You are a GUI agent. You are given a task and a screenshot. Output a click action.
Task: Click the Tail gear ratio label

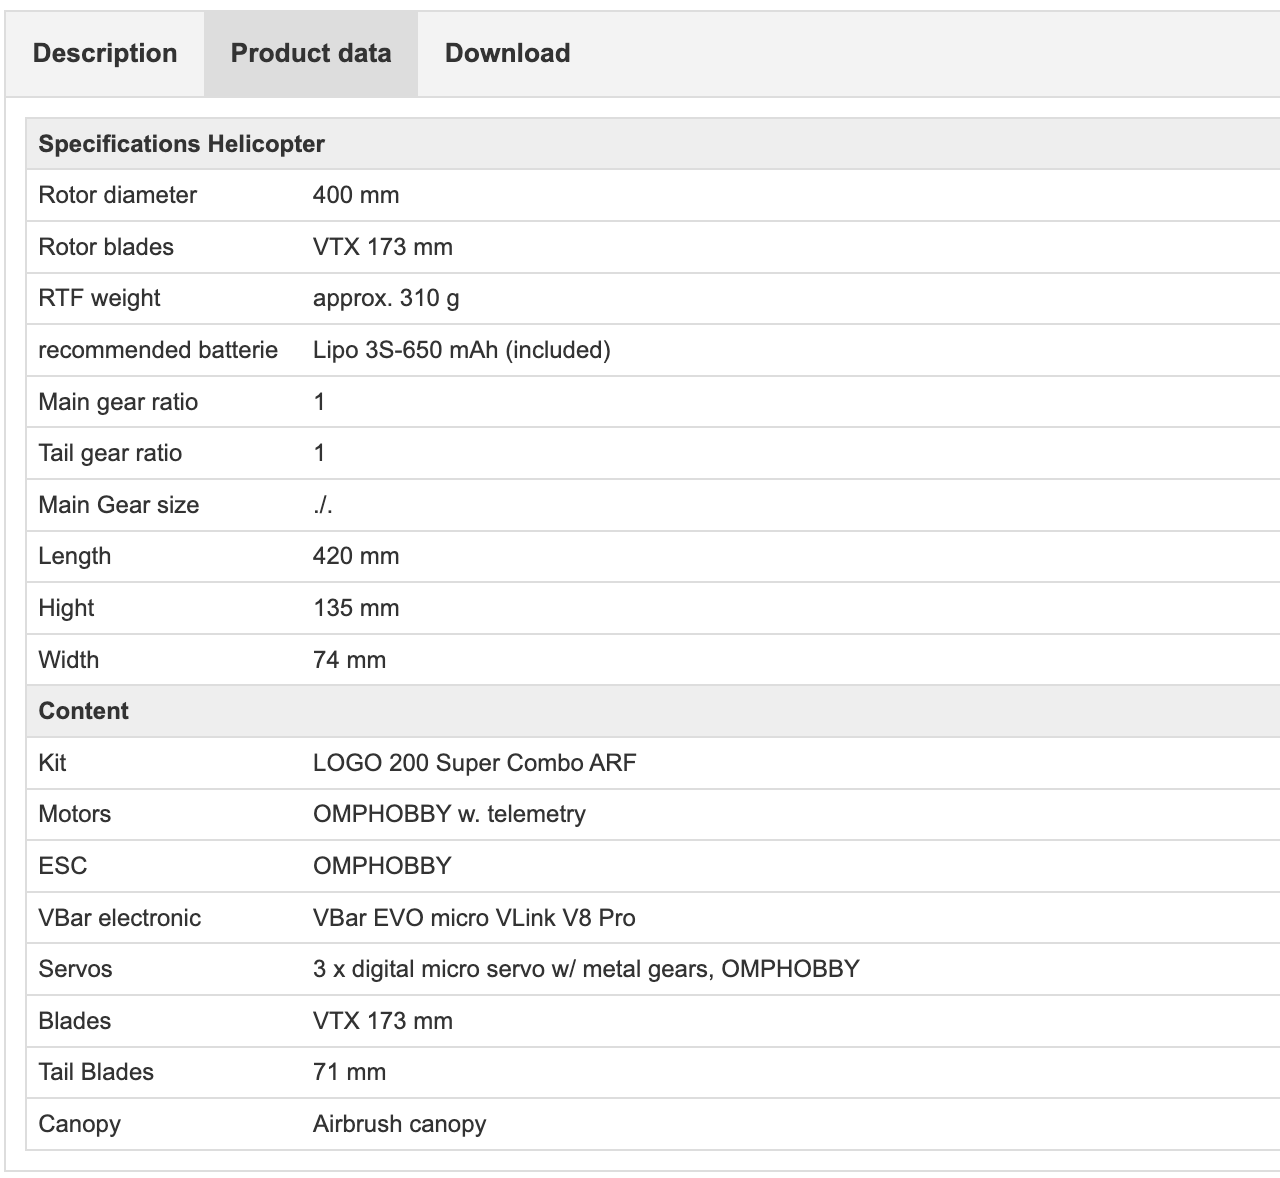tap(110, 453)
